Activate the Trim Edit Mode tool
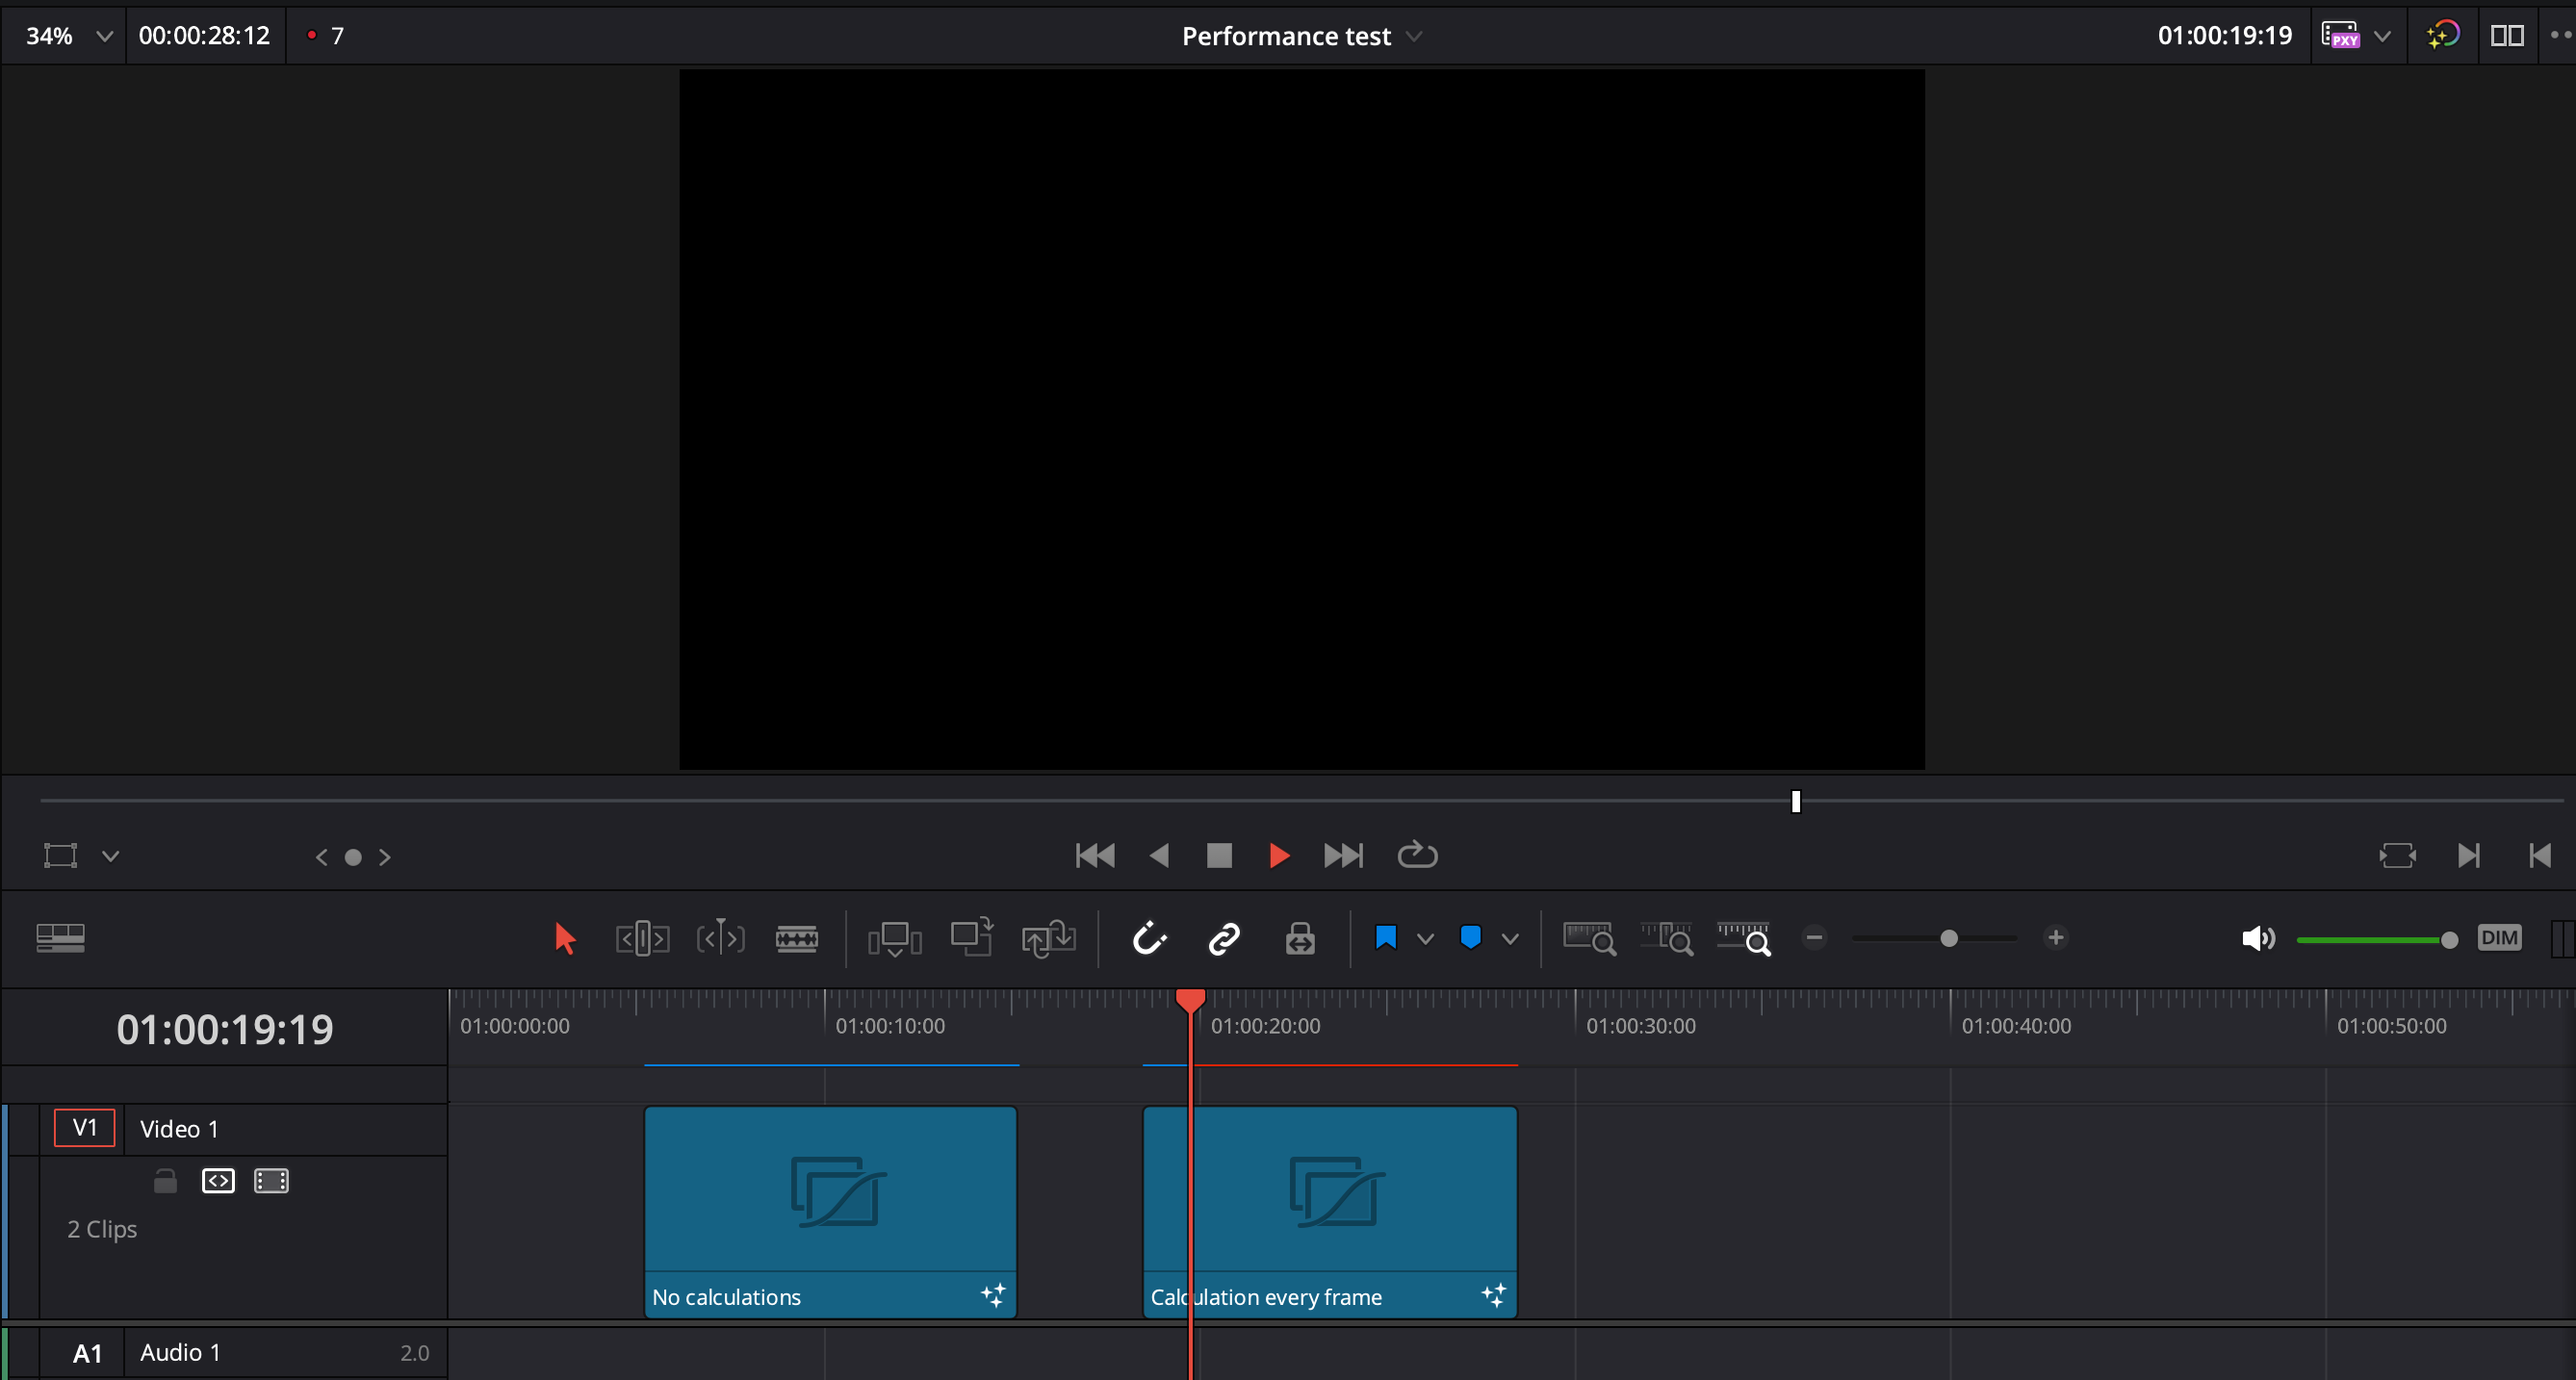The image size is (2576, 1380). [x=642, y=938]
